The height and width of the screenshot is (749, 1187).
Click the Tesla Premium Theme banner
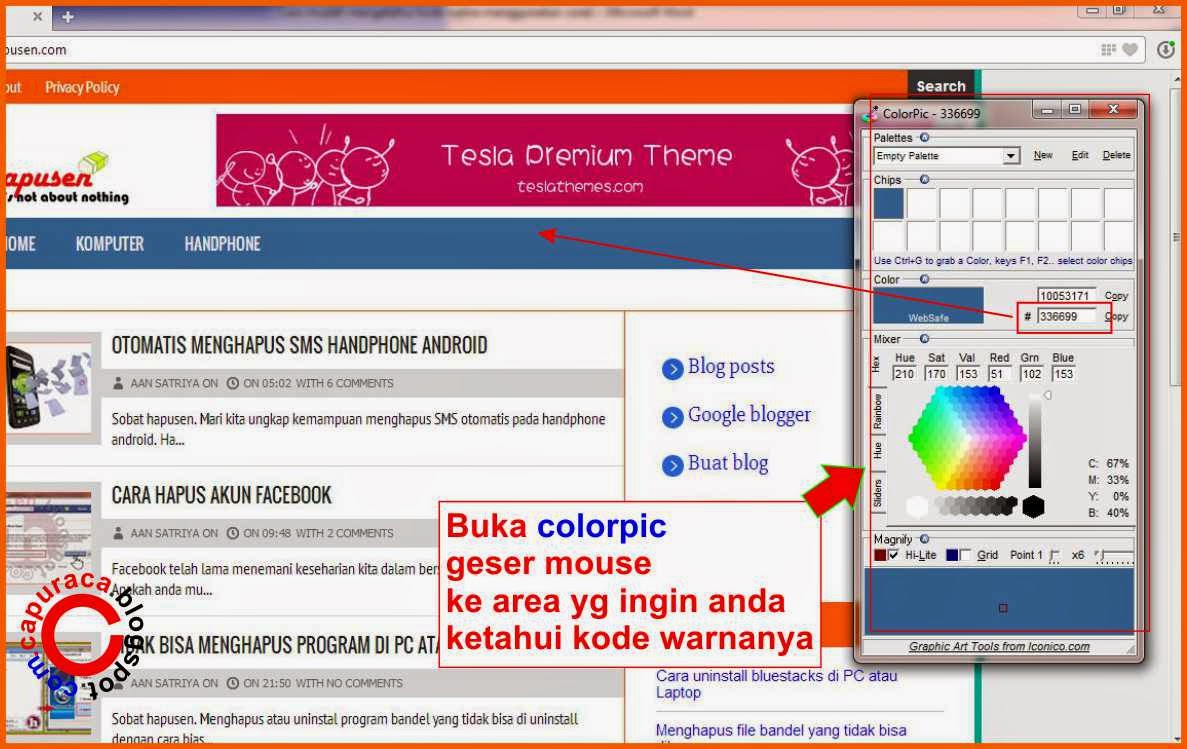tap(535, 160)
